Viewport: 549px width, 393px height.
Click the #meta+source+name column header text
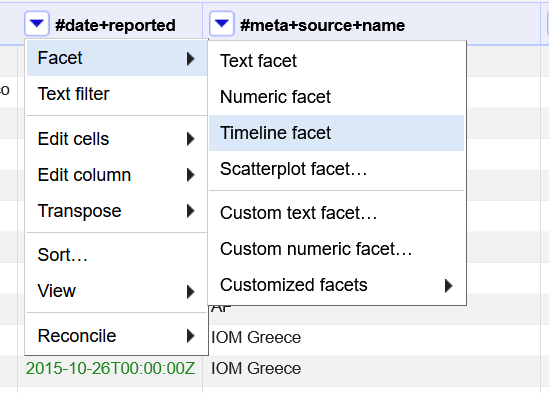322,26
